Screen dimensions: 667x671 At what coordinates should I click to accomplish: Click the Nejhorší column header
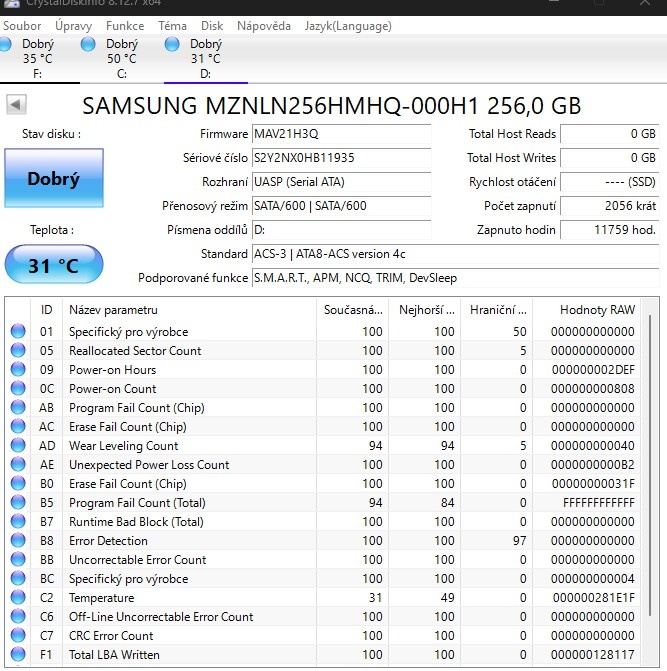click(x=424, y=309)
